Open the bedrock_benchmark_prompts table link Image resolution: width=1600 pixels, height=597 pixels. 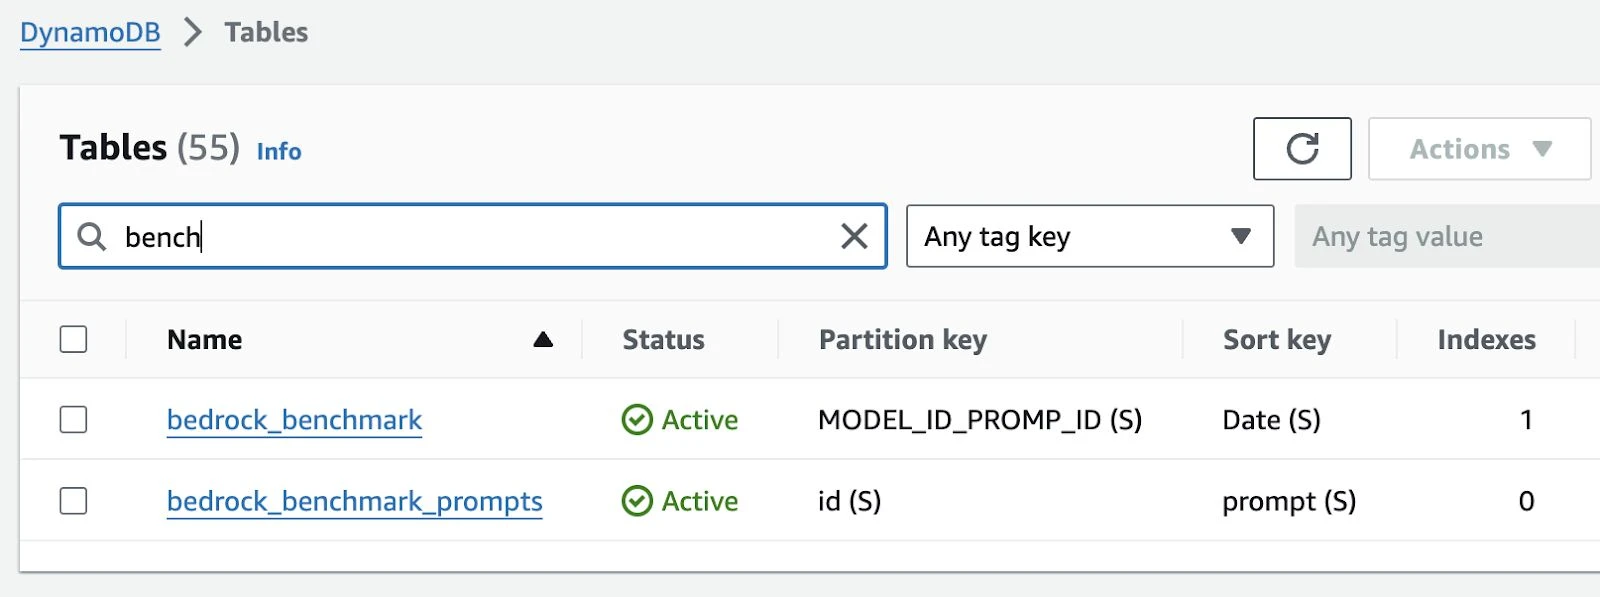(354, 501)
